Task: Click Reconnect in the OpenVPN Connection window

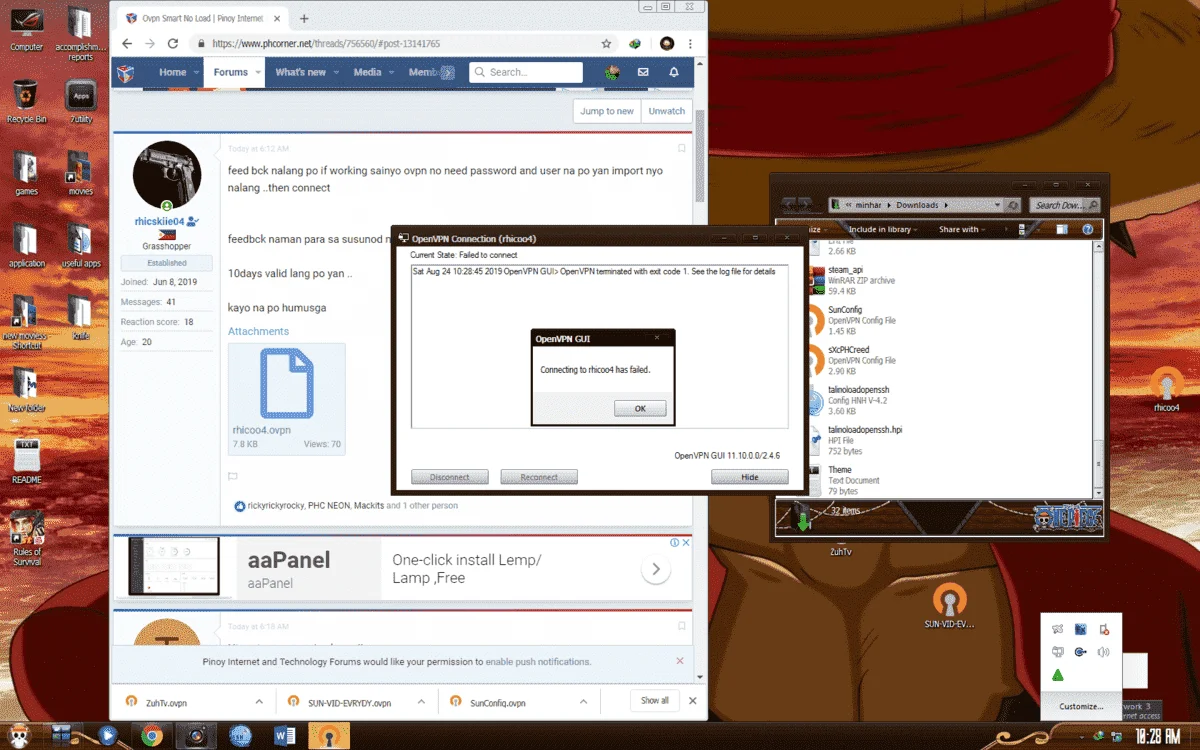Action: 539,477
